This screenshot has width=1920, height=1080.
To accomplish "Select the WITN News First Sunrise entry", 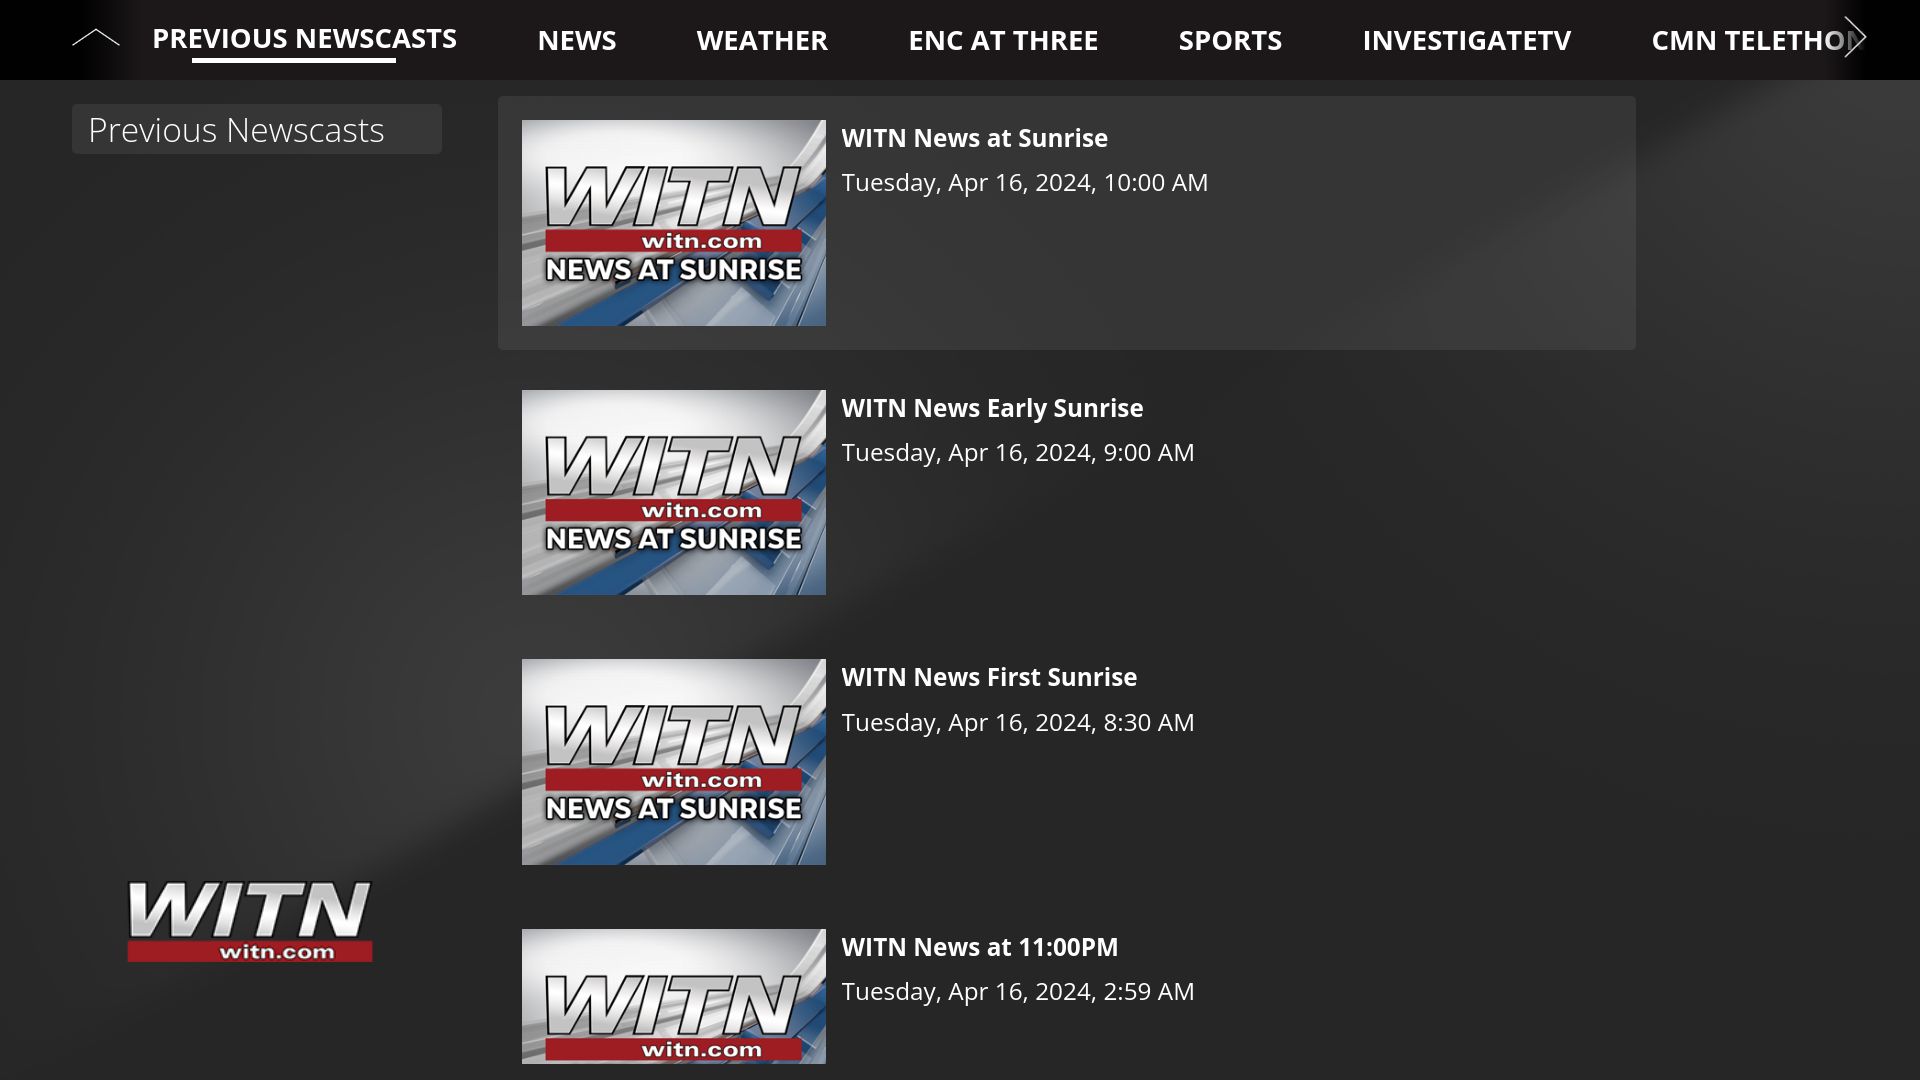I will (x=989, y=677).
